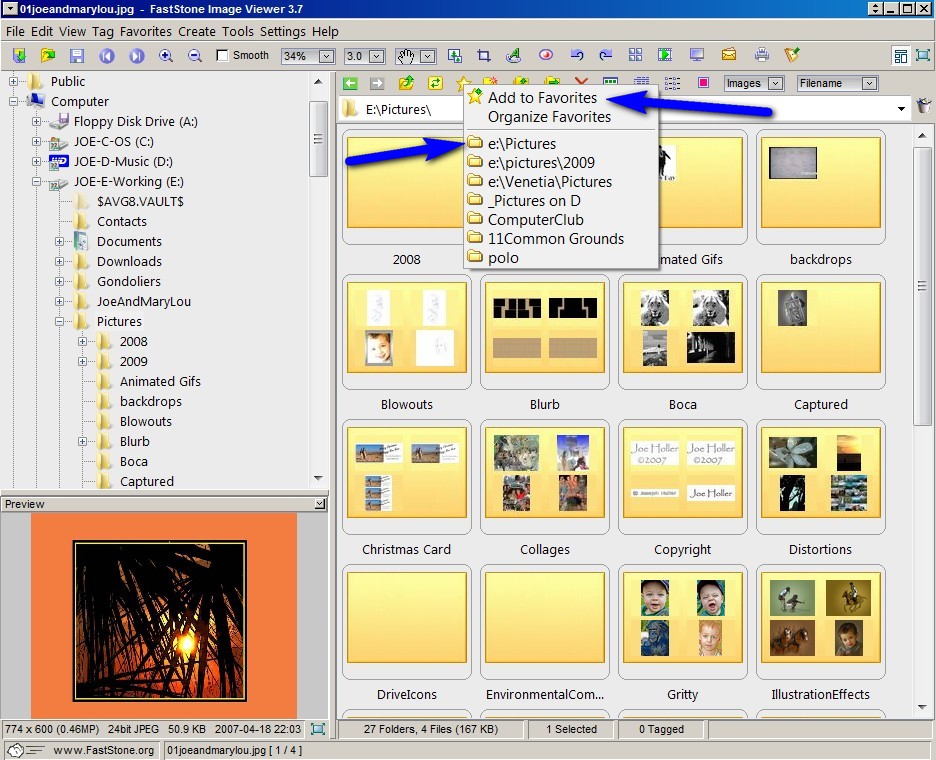The width and height of the screenshot is (936, 760).
Task: Expand the 2008 folder in tree
Action: pyautogui.click(x=82, y=341)
